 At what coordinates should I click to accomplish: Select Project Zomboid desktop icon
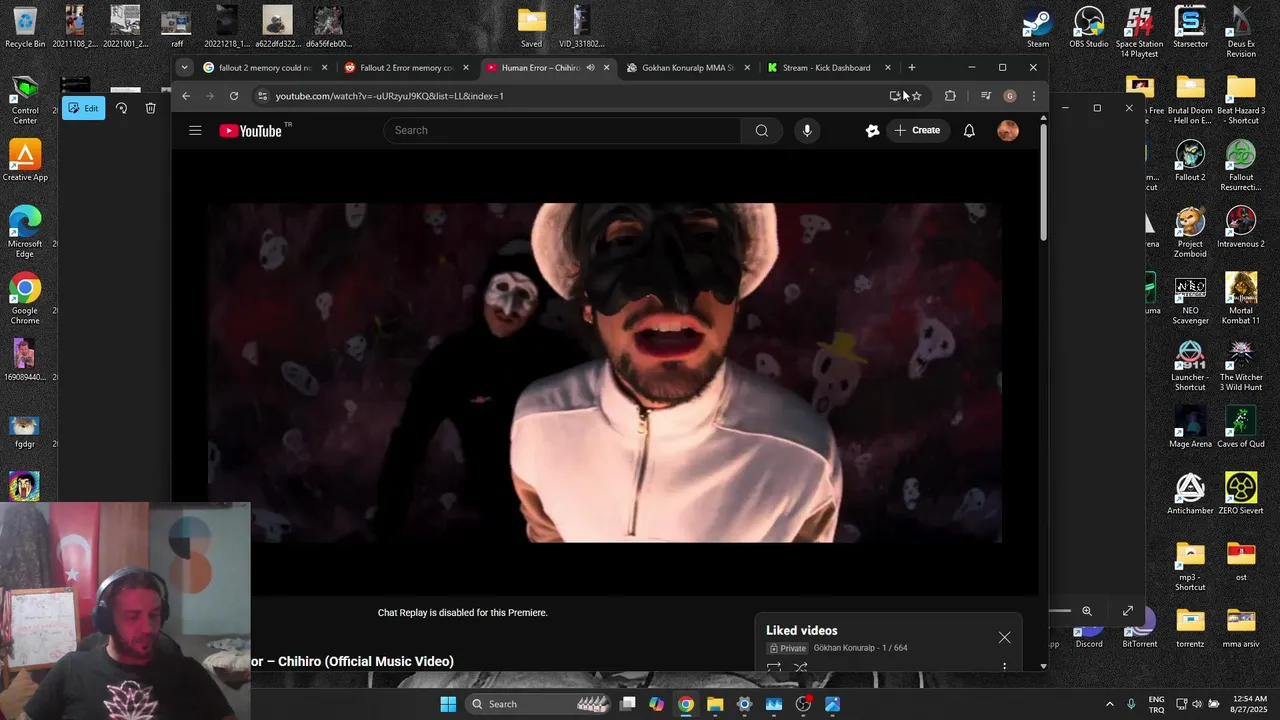coord(1190,232)
